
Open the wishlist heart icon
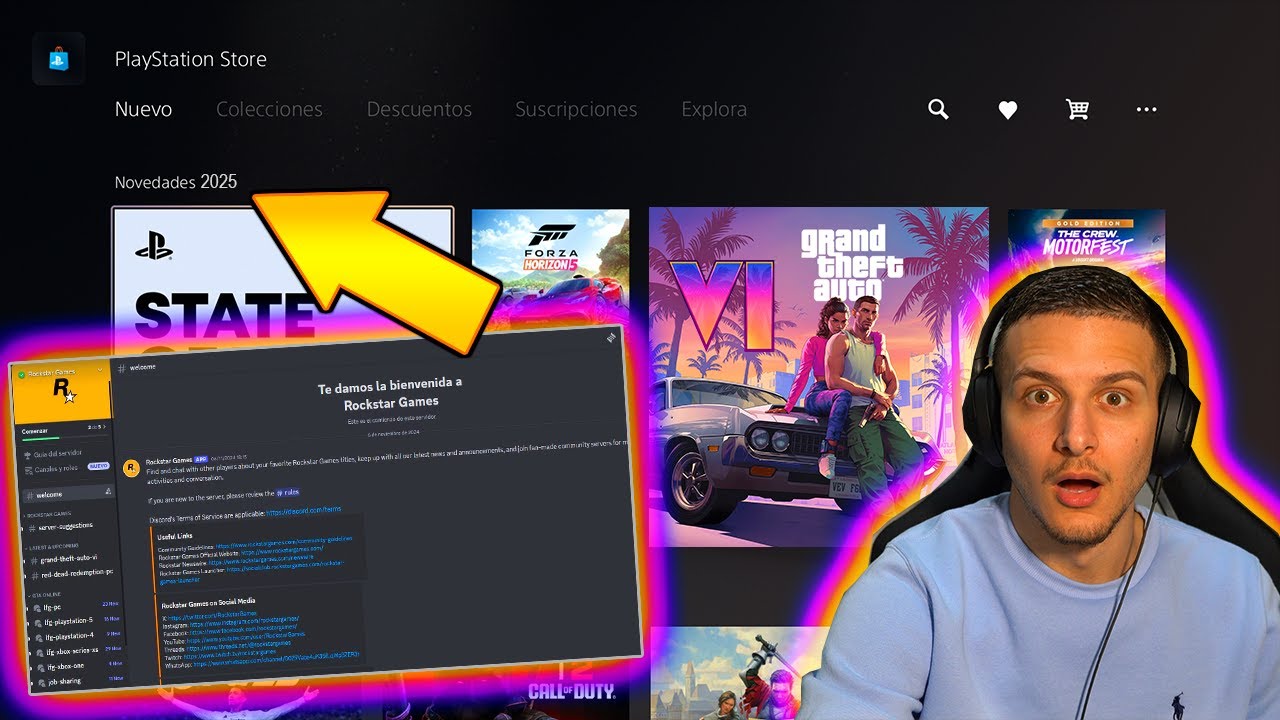point(1008,110)
